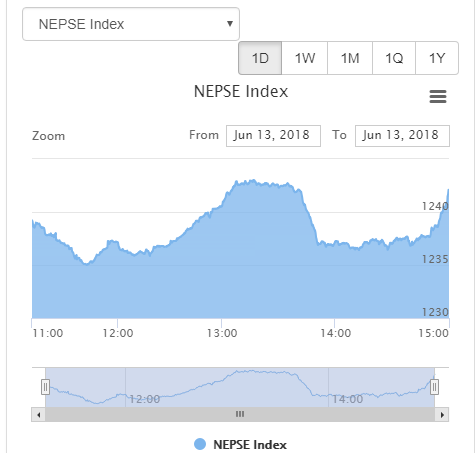Choose the 1Q quarterly range

coord(394,58)
